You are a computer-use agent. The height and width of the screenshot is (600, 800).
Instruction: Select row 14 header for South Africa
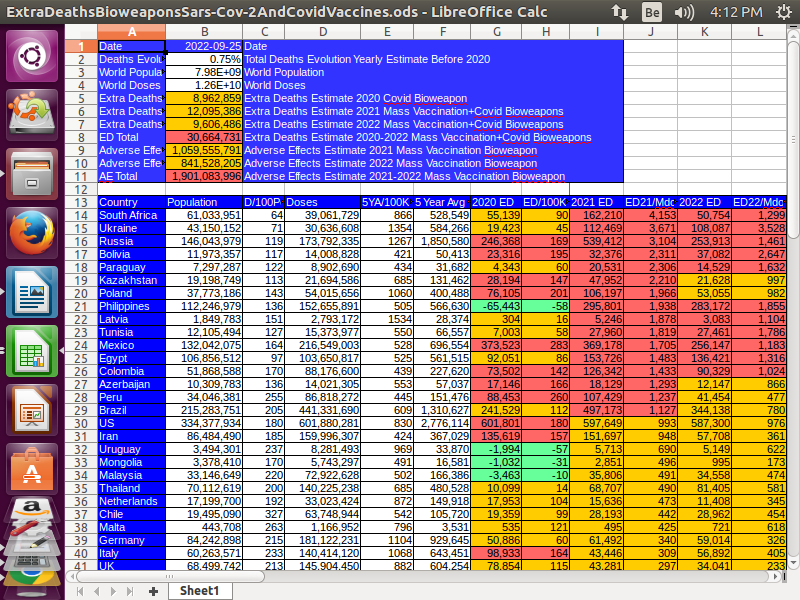[81, 215]
